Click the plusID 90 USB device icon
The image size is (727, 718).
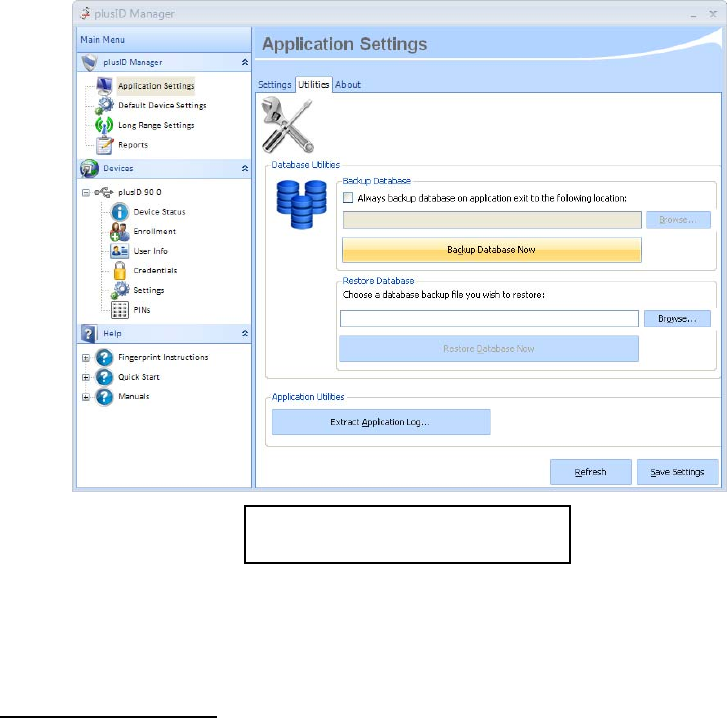(104, 192)
